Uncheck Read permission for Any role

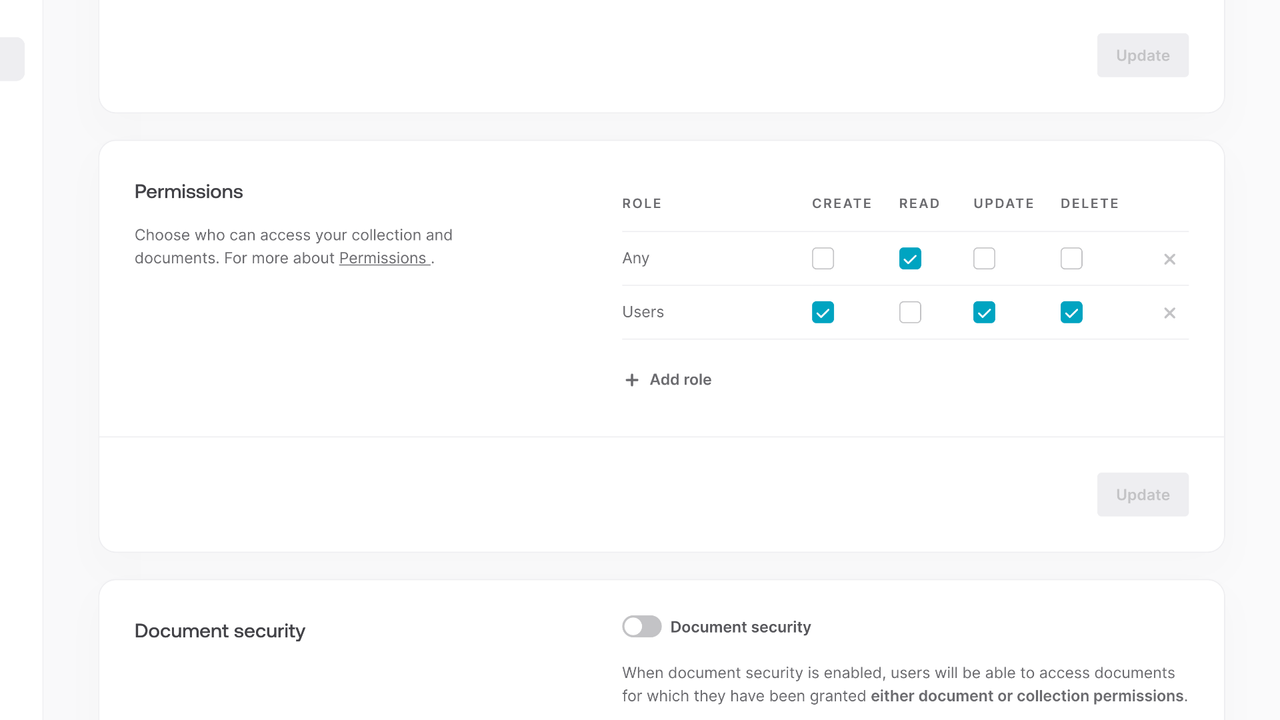pyautogui.click(x=910, y=259)
